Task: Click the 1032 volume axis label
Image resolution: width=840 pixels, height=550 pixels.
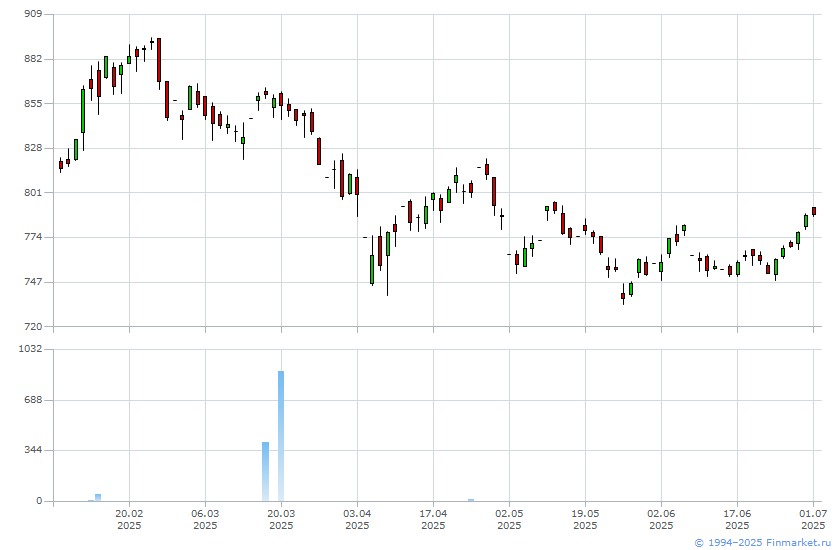Action: tap(30, 349)
